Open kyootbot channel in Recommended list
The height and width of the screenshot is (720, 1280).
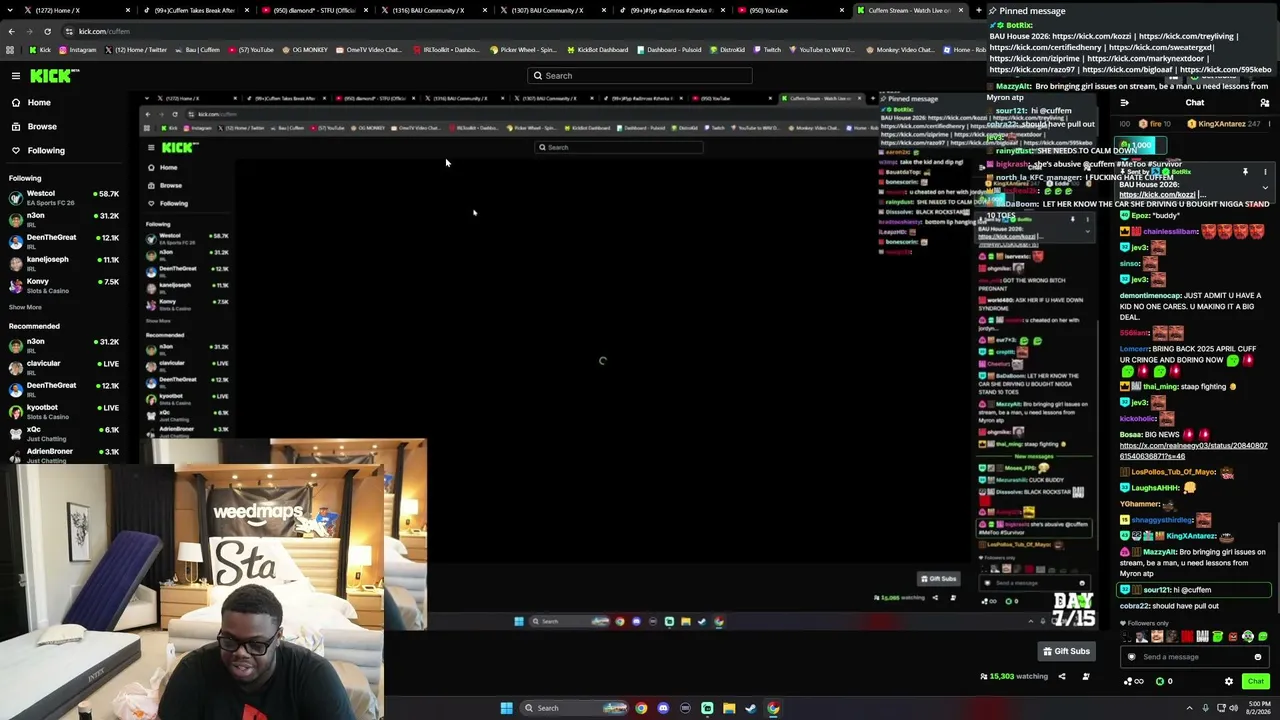coord(62,411)
